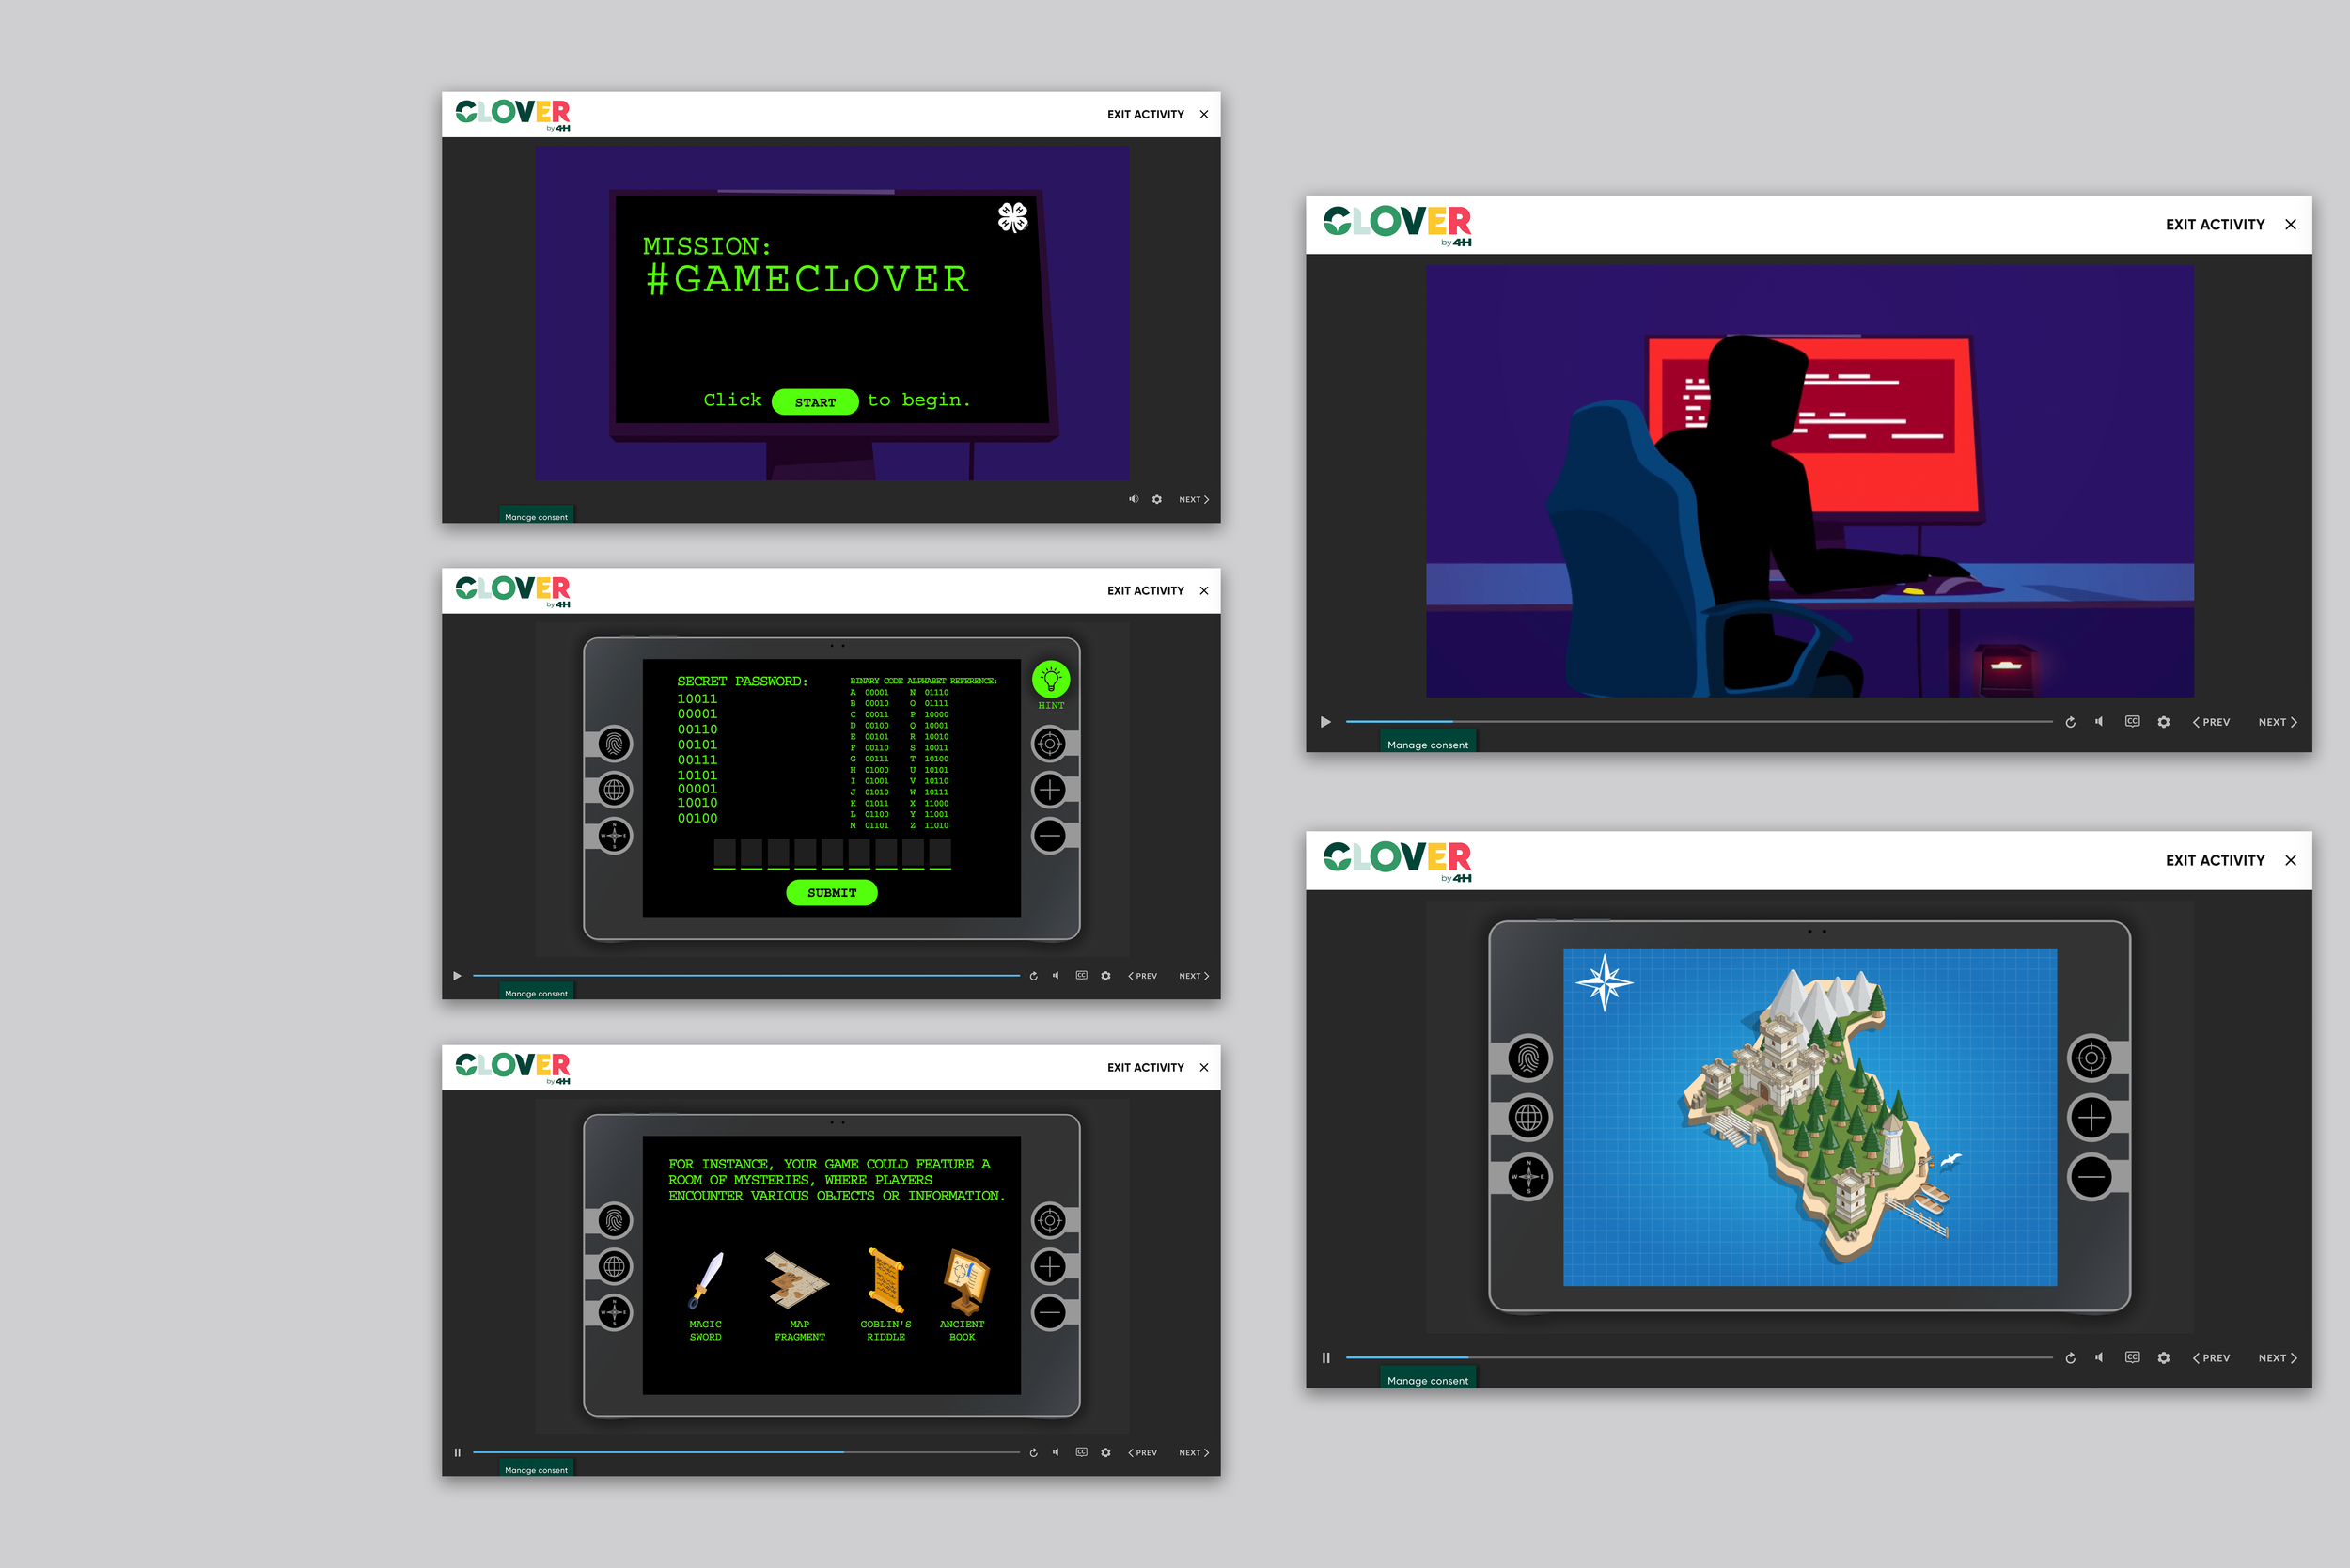This screenshot has height=1568, width=2350.
Task: Click first password letter box
Action: [725, 854]
